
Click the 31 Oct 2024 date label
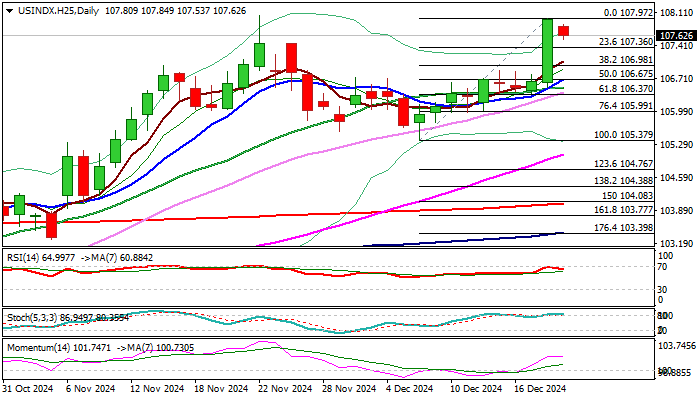pos(28,388)
